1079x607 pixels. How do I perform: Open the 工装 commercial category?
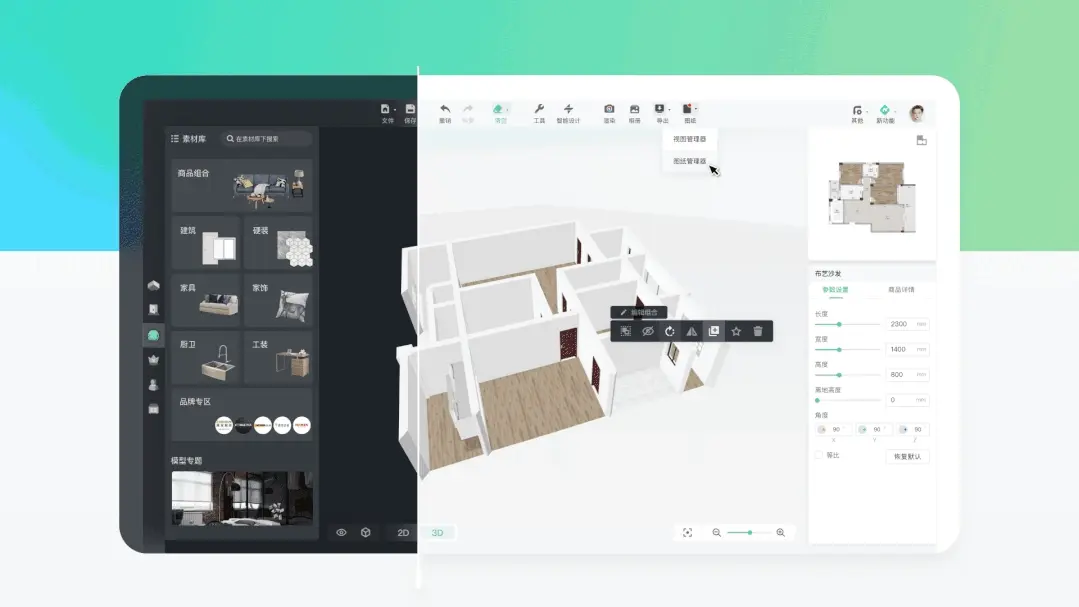[278, 357]
